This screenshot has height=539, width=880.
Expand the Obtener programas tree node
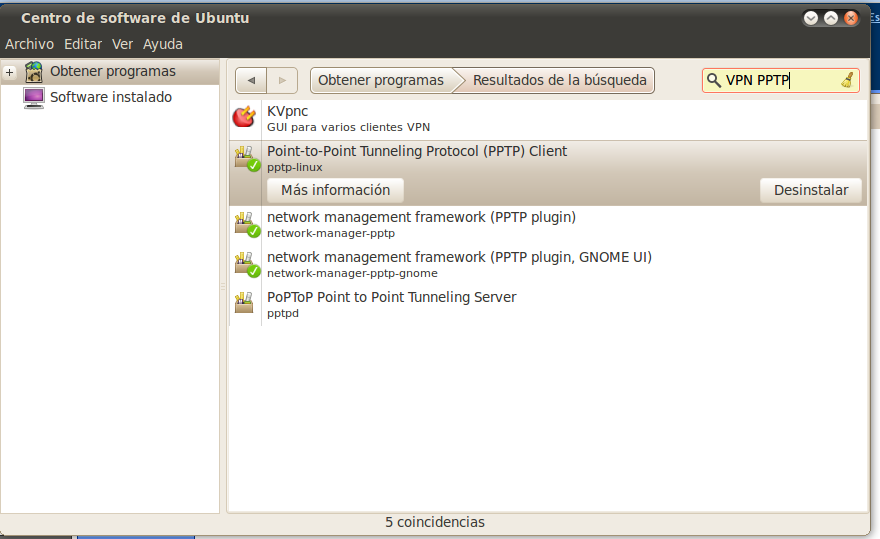tap(10, 72)
